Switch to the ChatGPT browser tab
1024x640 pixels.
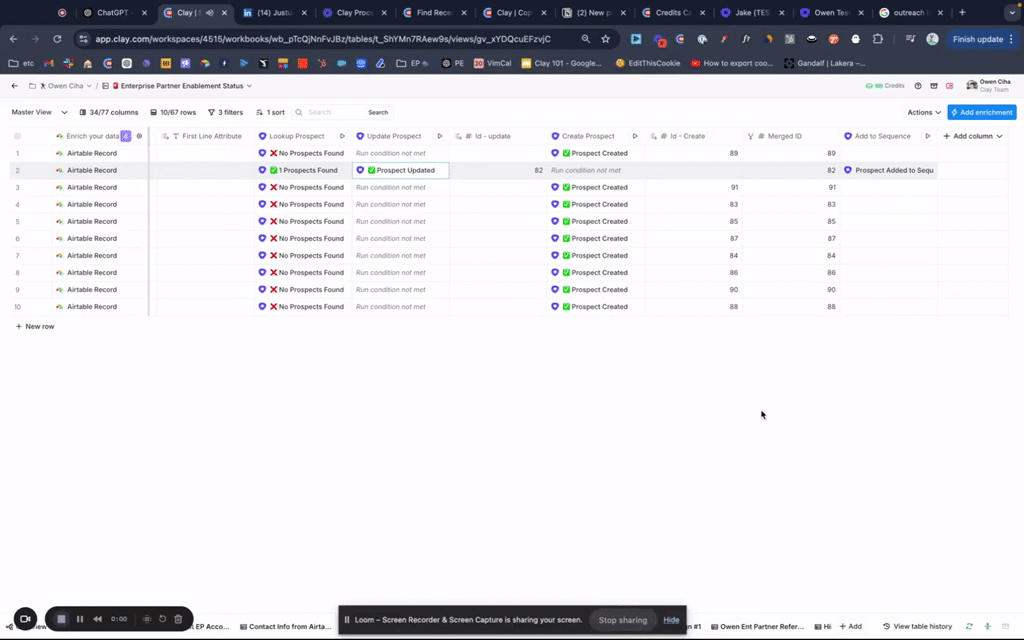[x=112, y=13]
